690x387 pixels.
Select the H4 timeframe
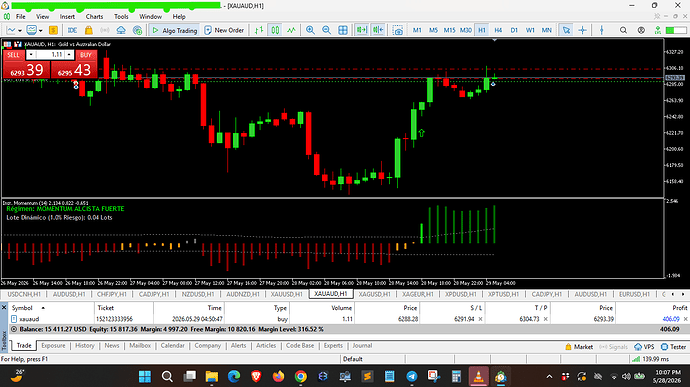coord(498,30)
